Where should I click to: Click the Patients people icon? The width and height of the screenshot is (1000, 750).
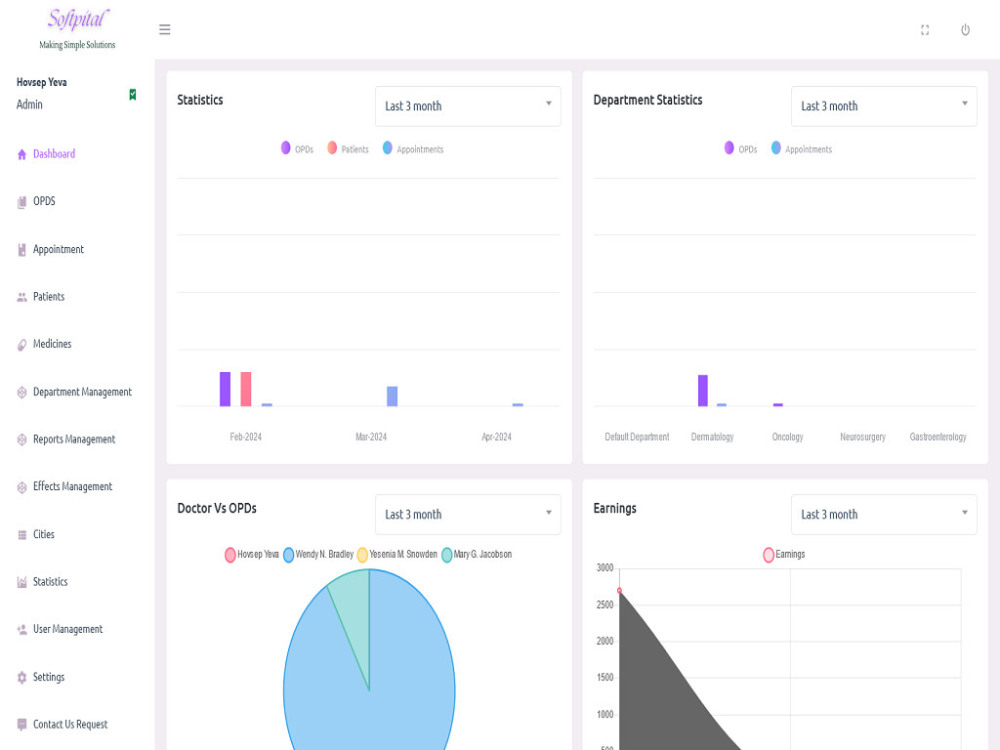coord(22,297)
